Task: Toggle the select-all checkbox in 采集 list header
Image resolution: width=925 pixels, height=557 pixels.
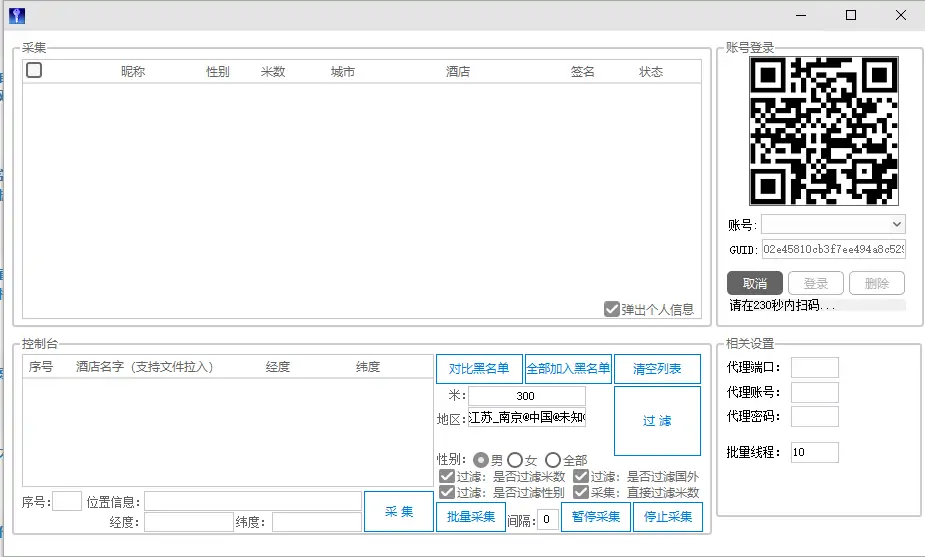Action: pos(34,70)
